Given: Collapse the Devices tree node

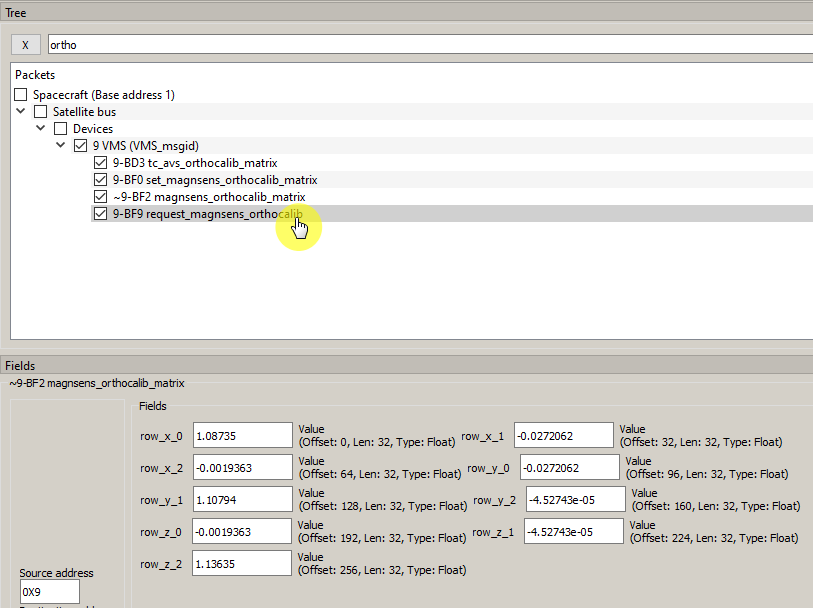Looking at the screenshot, I should pyautogui.click(x=41, y=129).
